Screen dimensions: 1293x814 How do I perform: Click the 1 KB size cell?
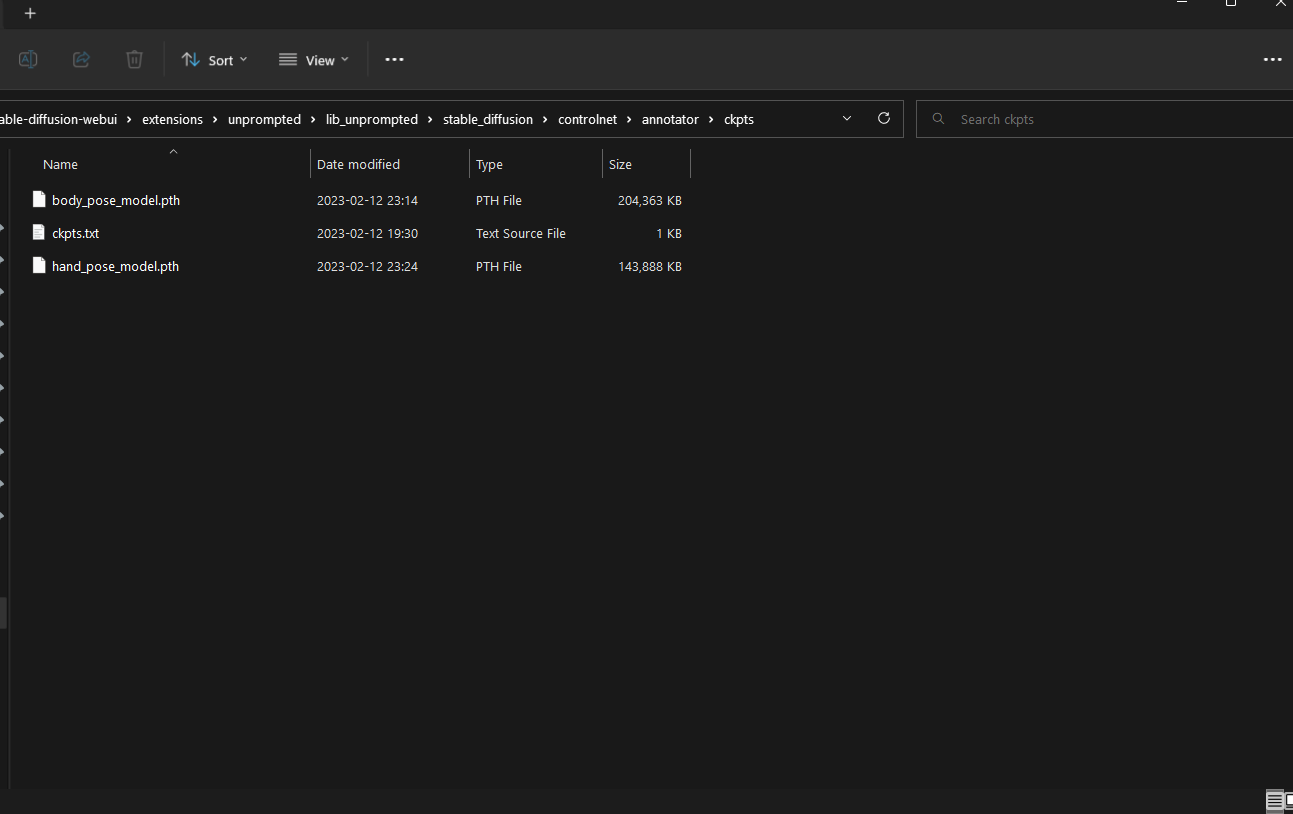pos(669,233)
